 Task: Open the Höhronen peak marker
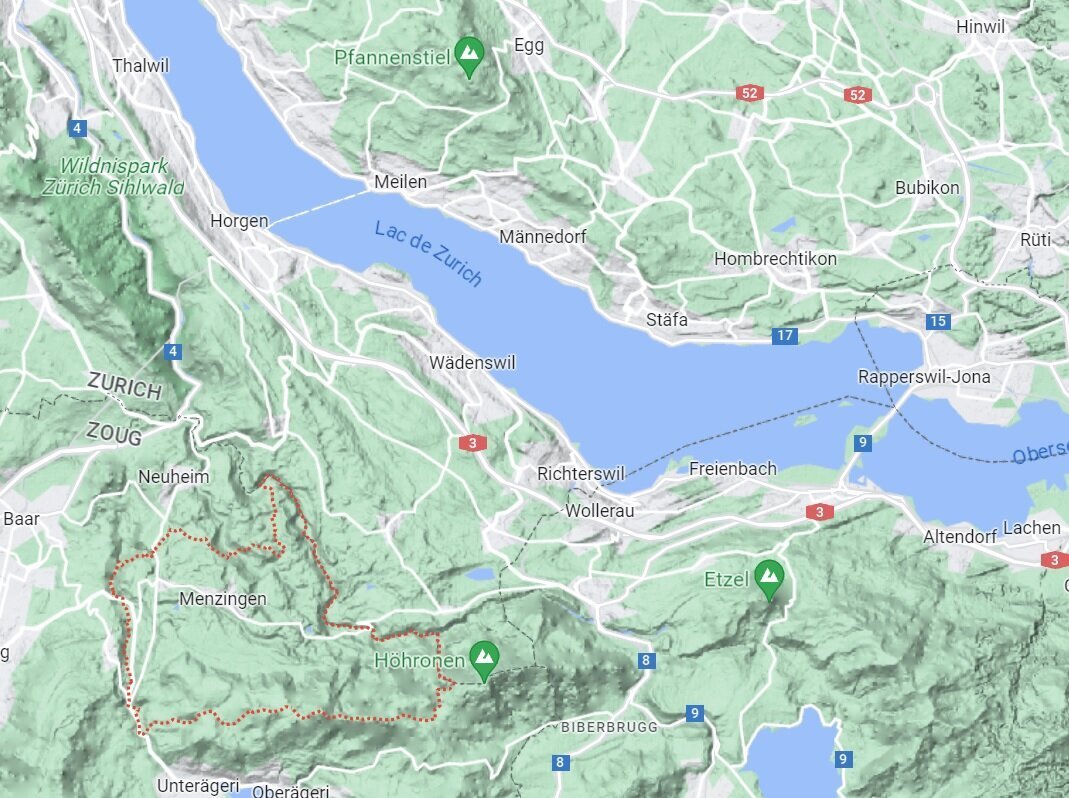484,660
